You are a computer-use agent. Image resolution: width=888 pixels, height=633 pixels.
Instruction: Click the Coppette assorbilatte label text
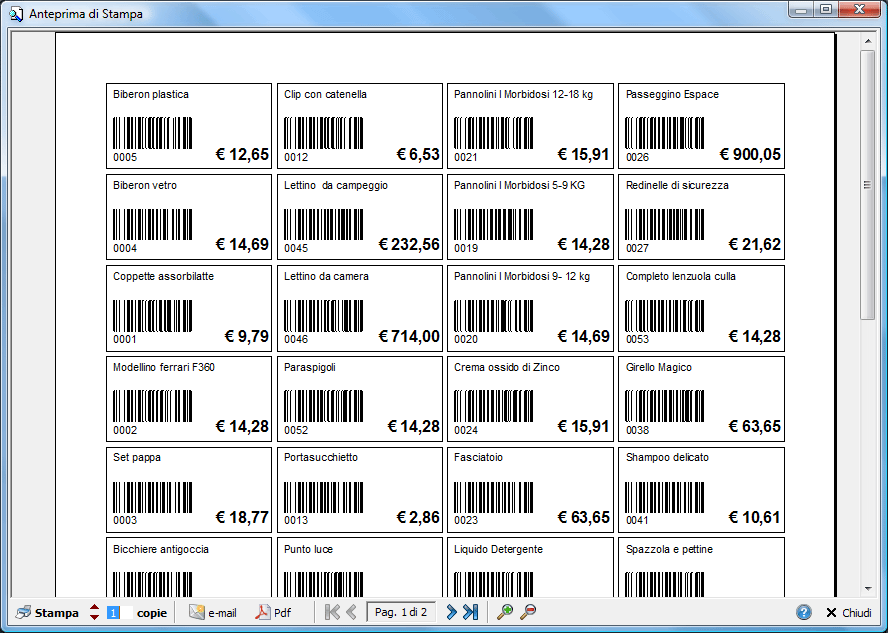click(163, 276)
